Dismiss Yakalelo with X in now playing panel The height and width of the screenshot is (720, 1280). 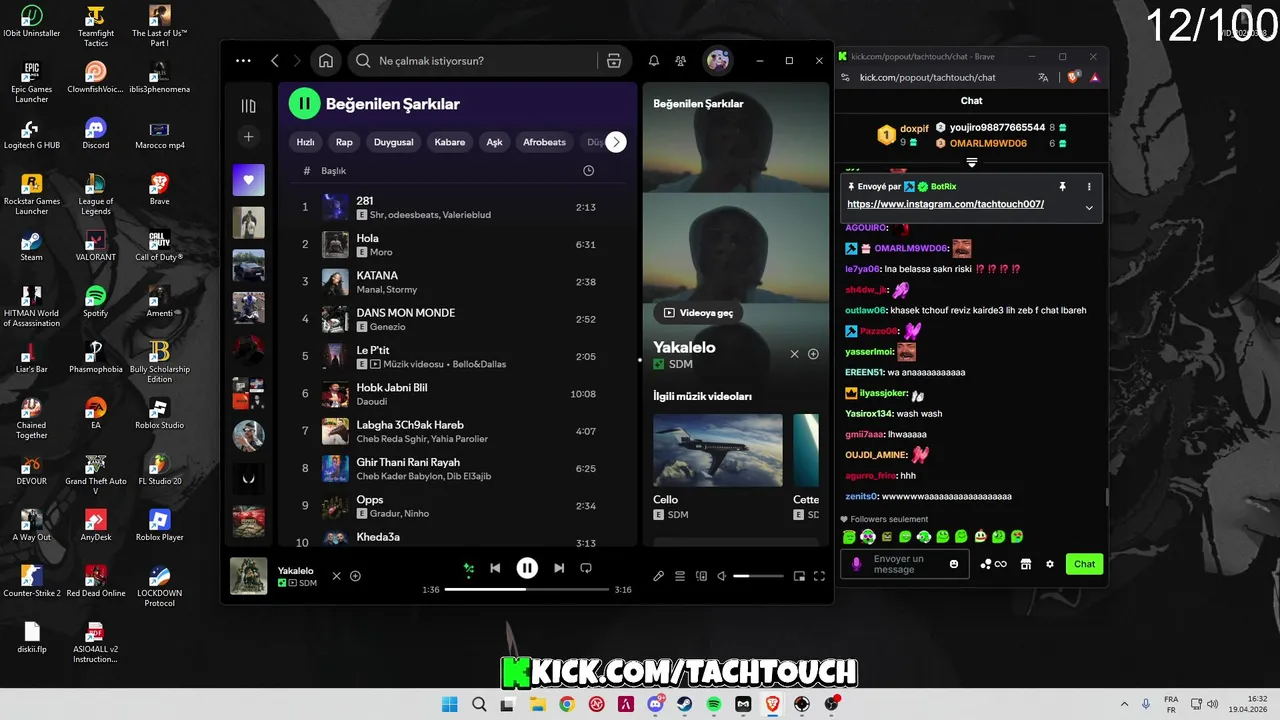tap(795, 354)
